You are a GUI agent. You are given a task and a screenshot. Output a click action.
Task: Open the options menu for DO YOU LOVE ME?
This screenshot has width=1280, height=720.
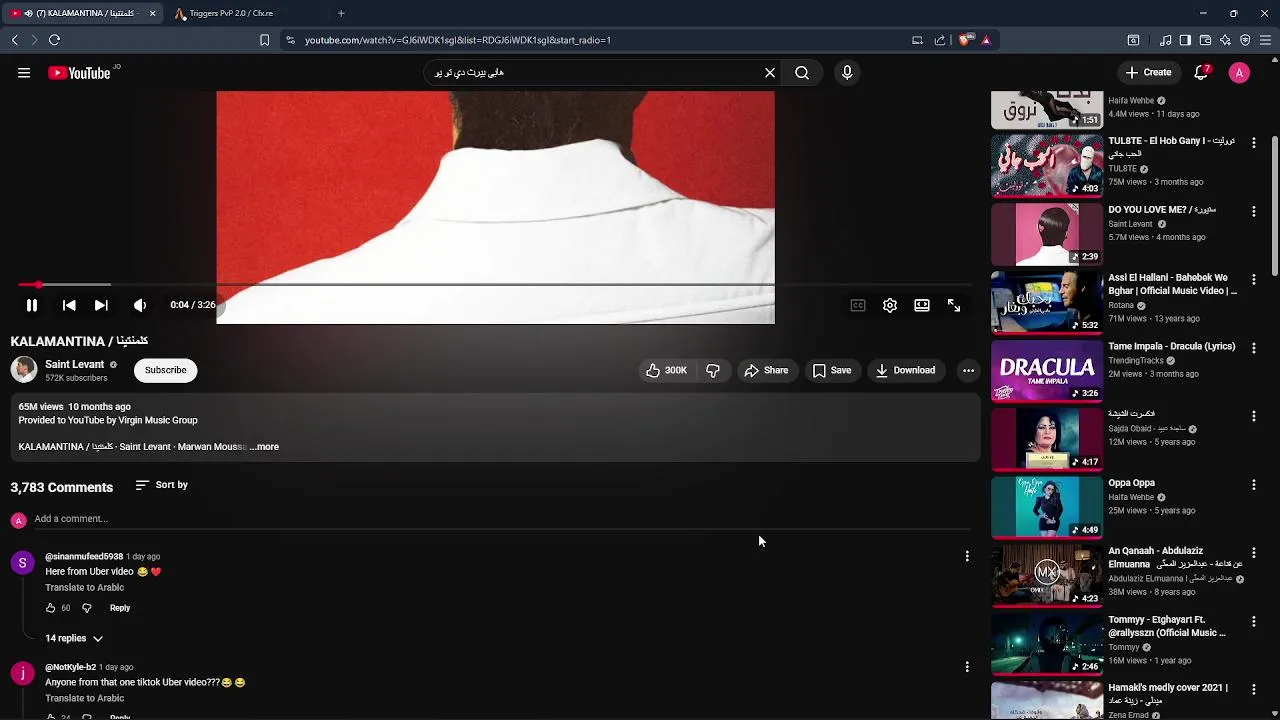(x=1254, y=211)
